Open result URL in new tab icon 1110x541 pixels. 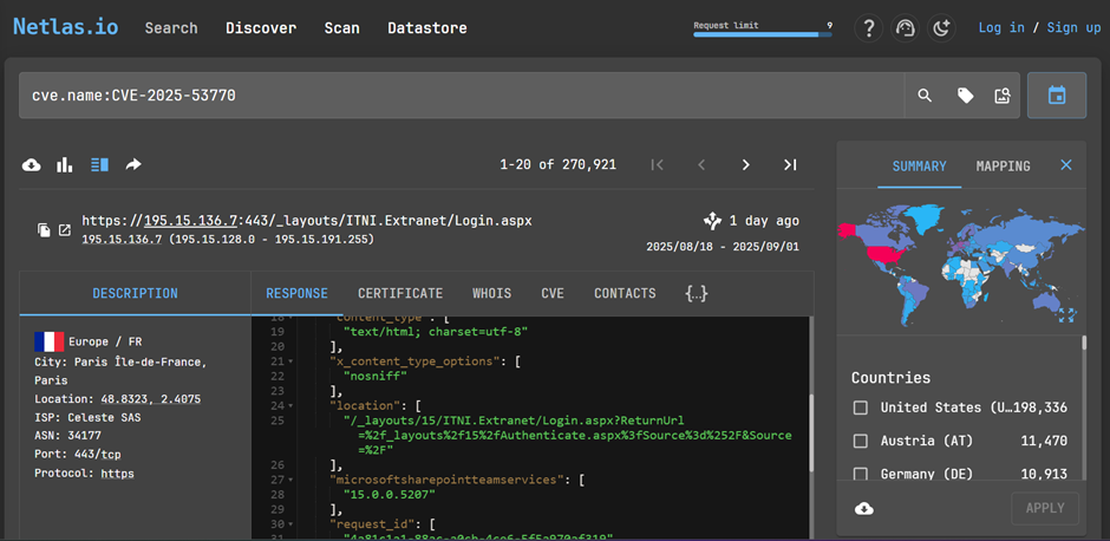[x=64, y=230]
